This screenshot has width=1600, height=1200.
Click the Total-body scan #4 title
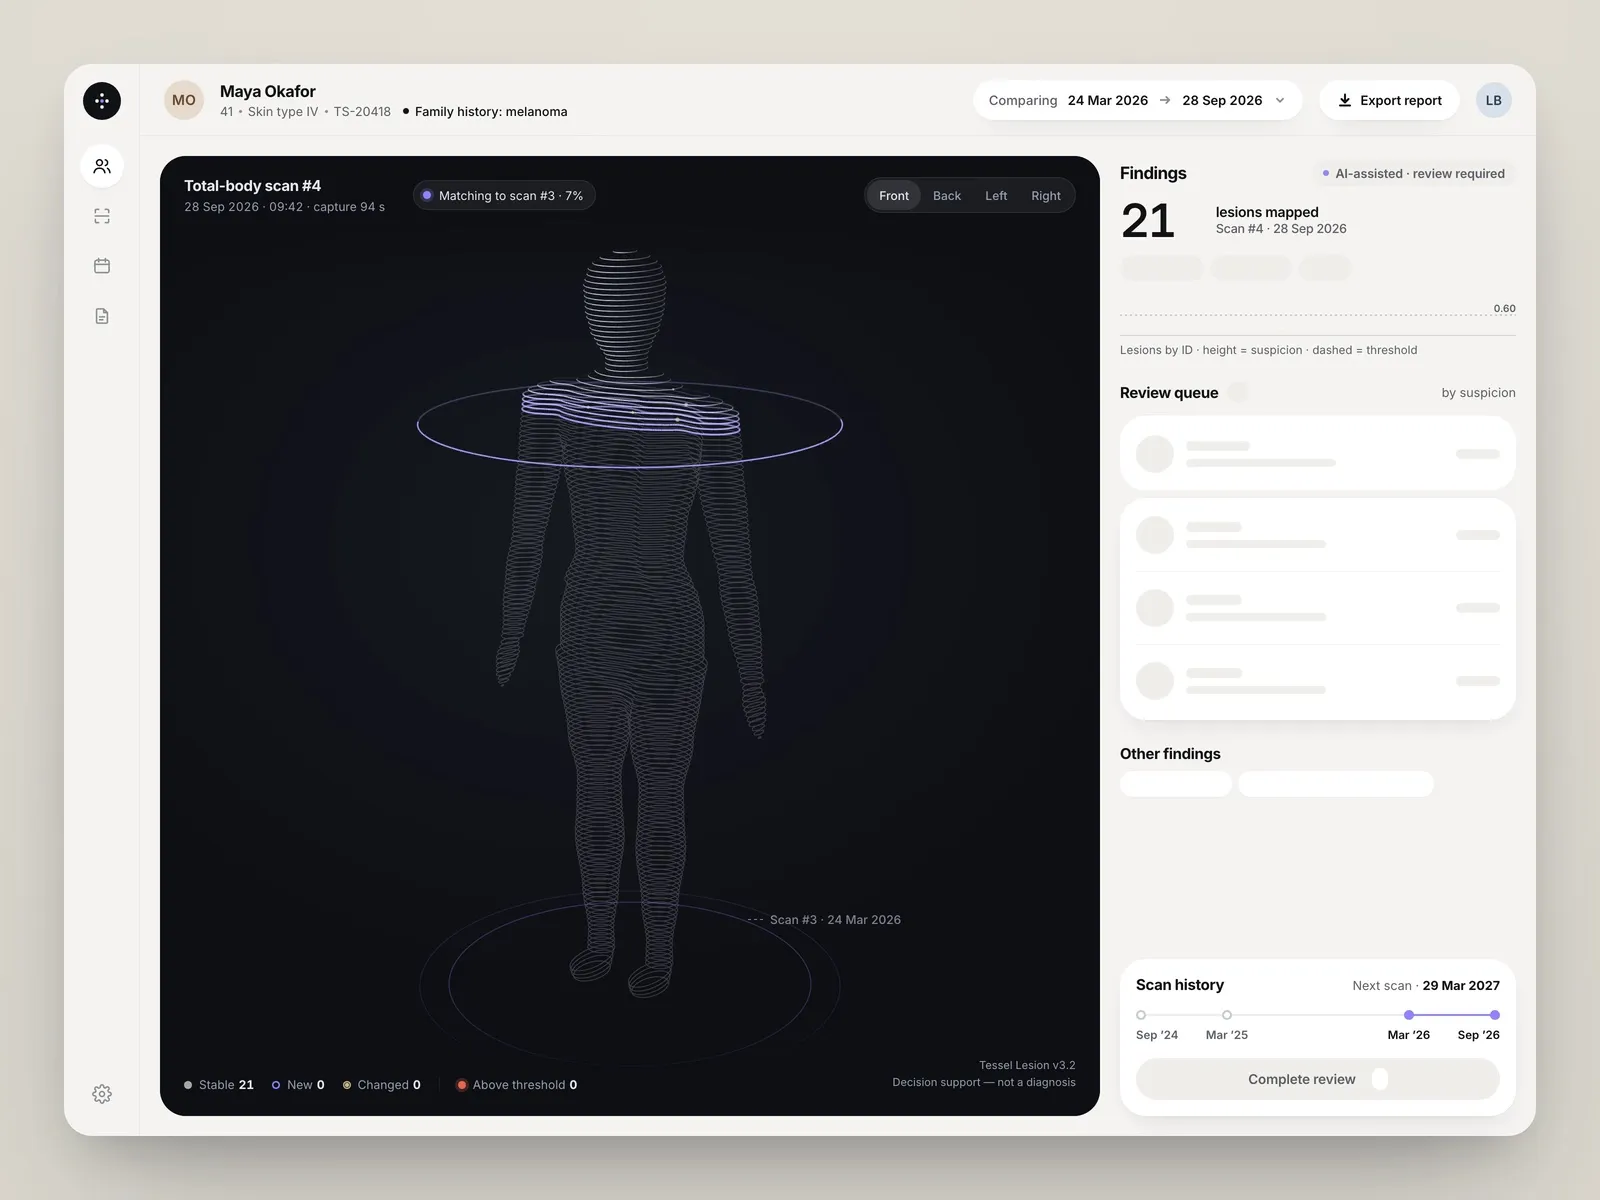pyautogui.click(x=252, y=186)
